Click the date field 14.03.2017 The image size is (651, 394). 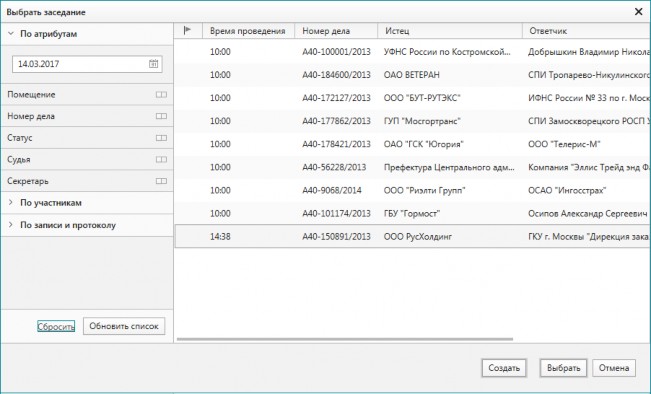point(87,64)
